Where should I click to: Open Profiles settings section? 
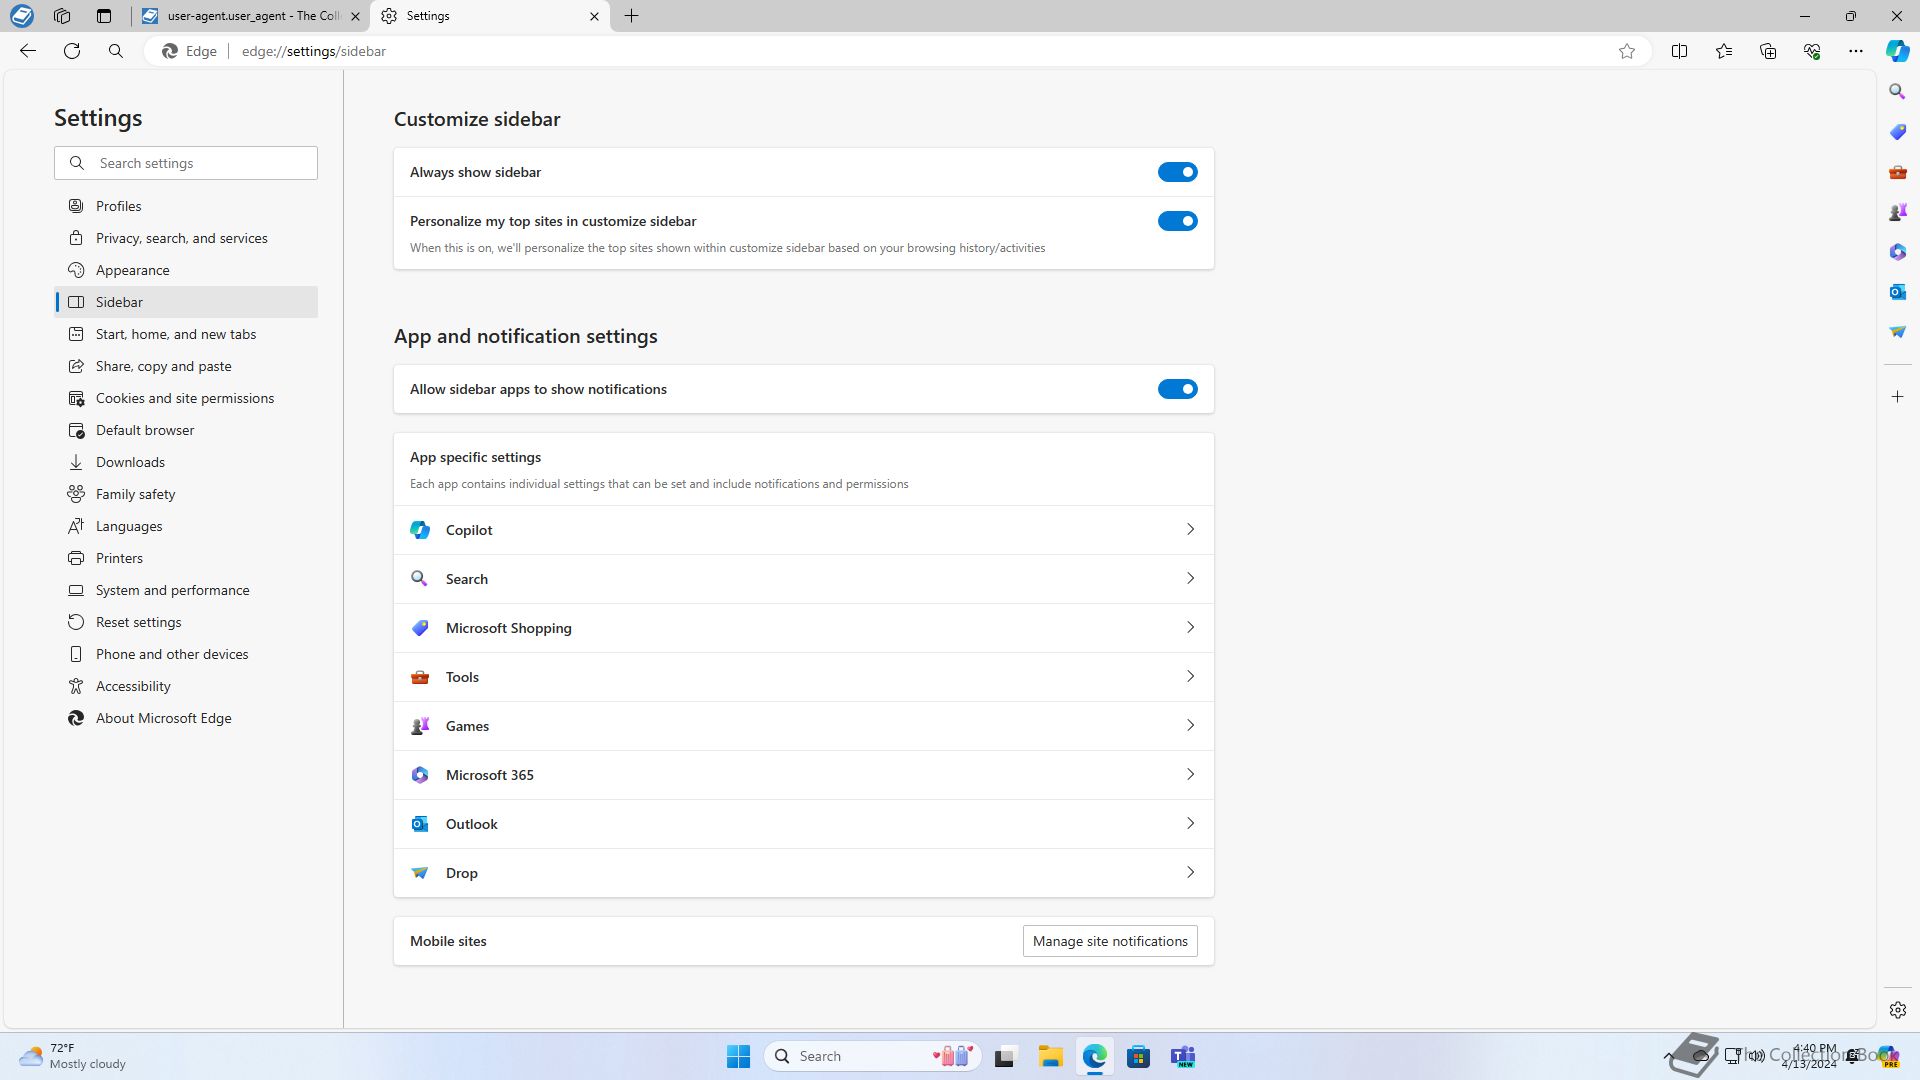point(186,206)
